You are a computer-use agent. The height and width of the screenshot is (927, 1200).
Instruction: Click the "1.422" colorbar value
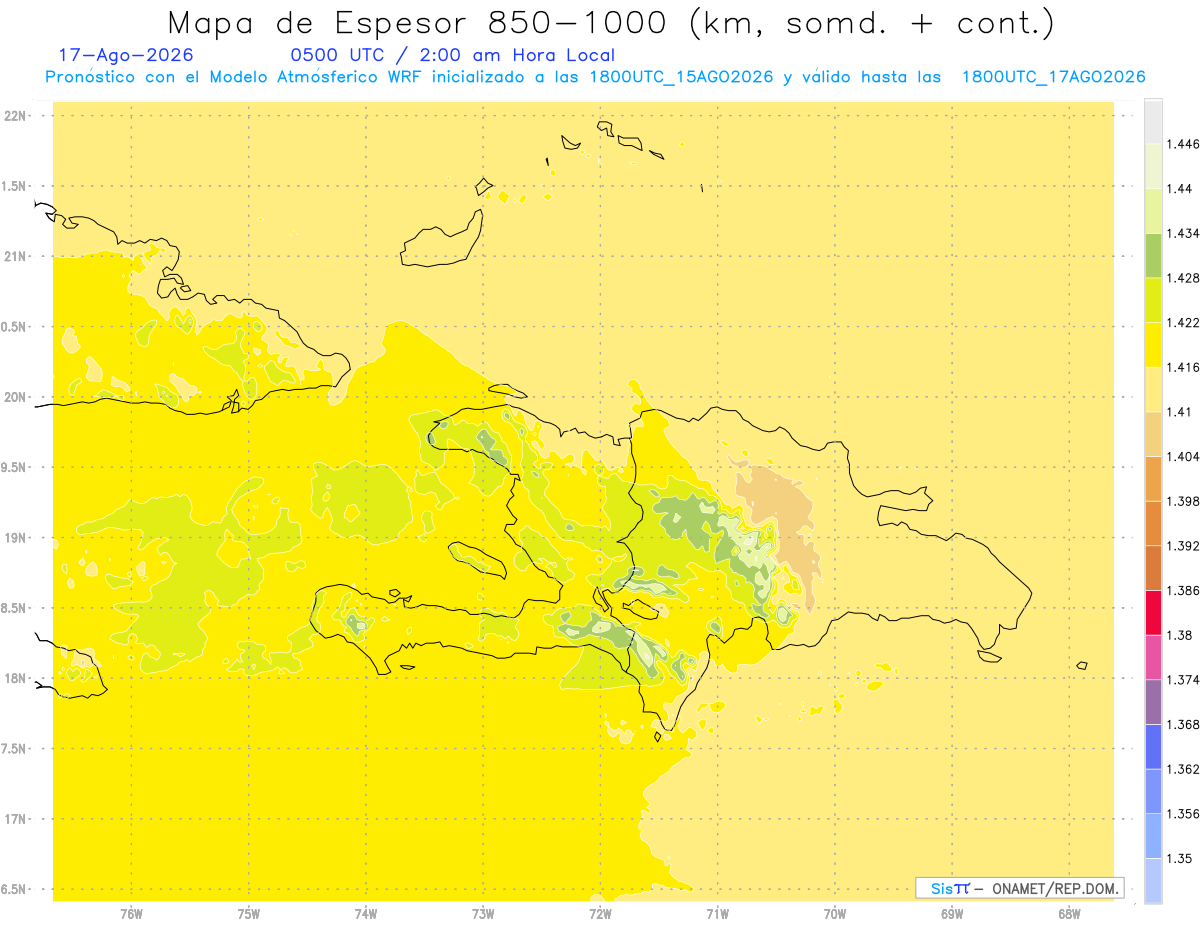[1184, 323]
